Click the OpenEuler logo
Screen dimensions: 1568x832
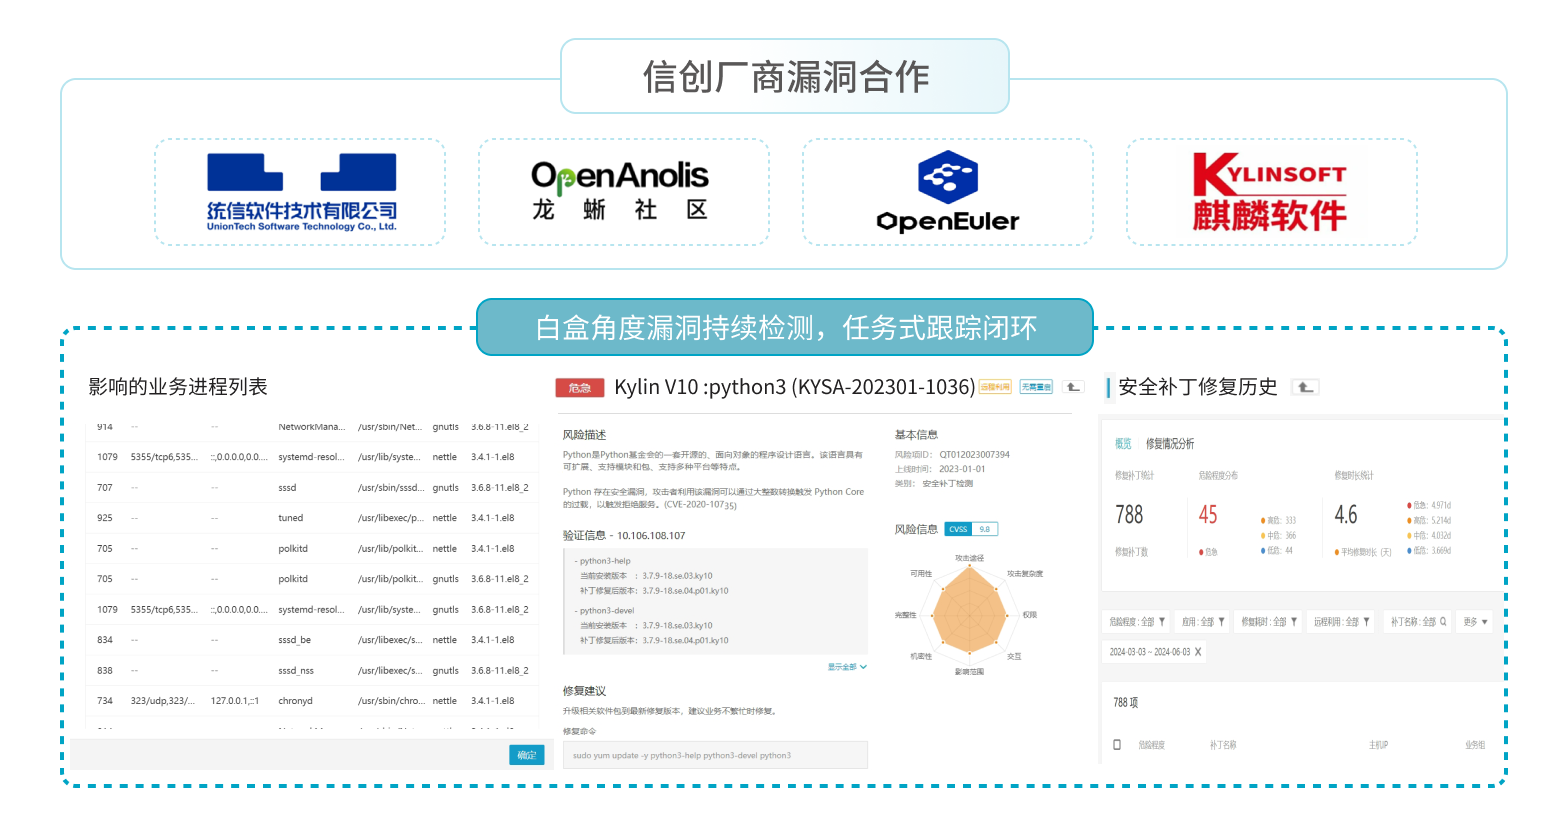(948, 192)
